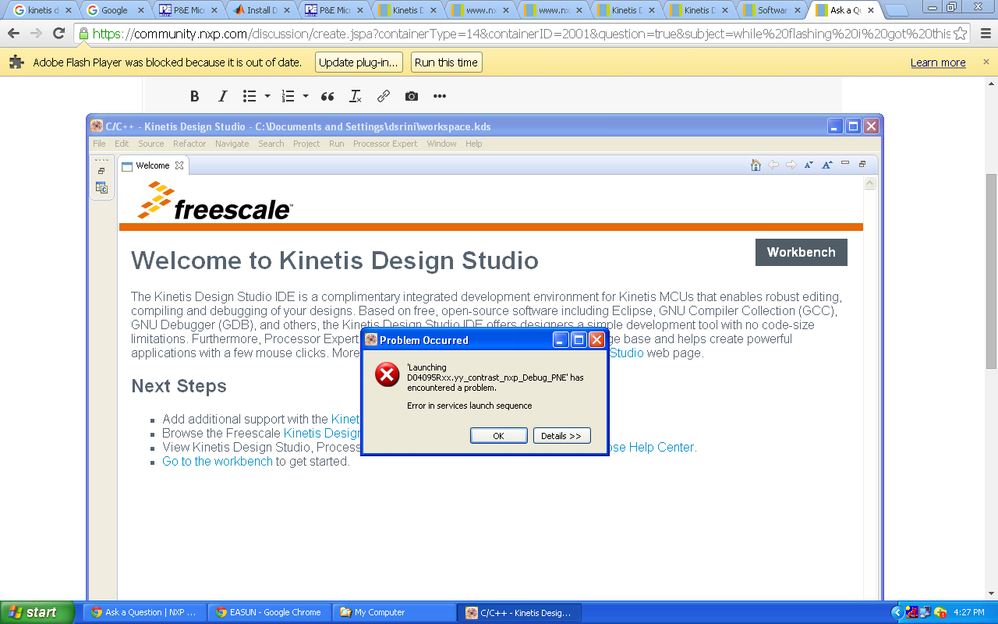Close the Welcome tab
The image size is (998, 624).
(x=179, y=166)
